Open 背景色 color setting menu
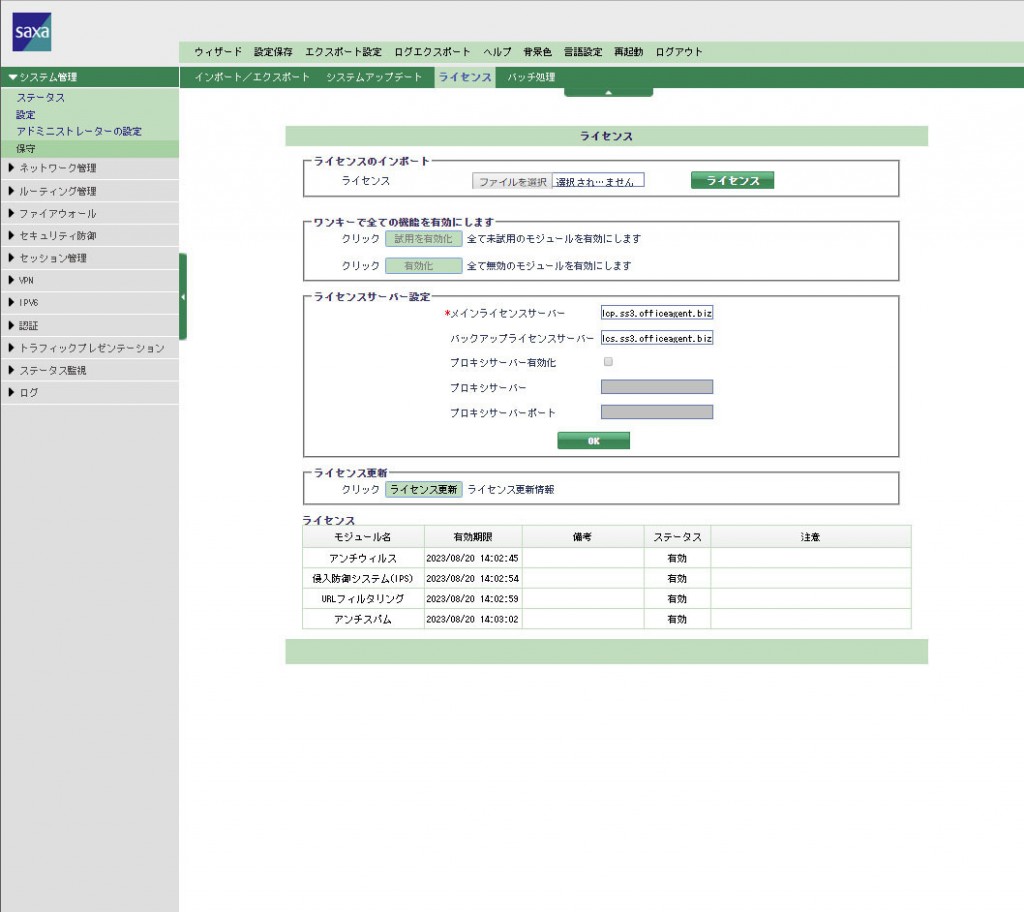Viewport: 1024px width, 912px height. click(x=537, y=52)
